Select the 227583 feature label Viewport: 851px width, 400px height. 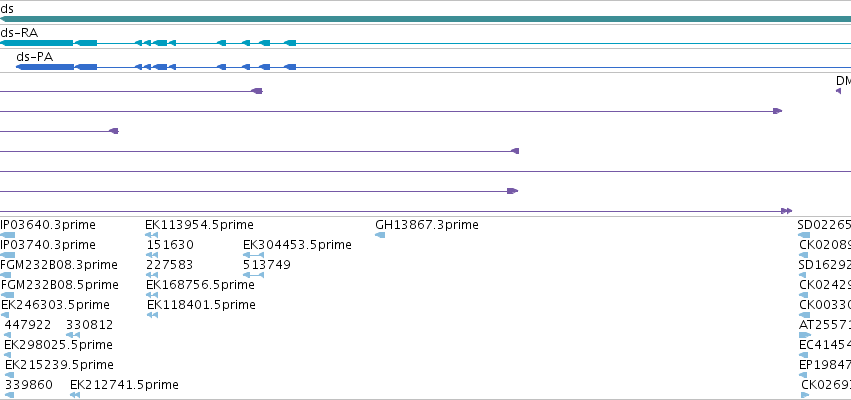click(x=169, y=265)
